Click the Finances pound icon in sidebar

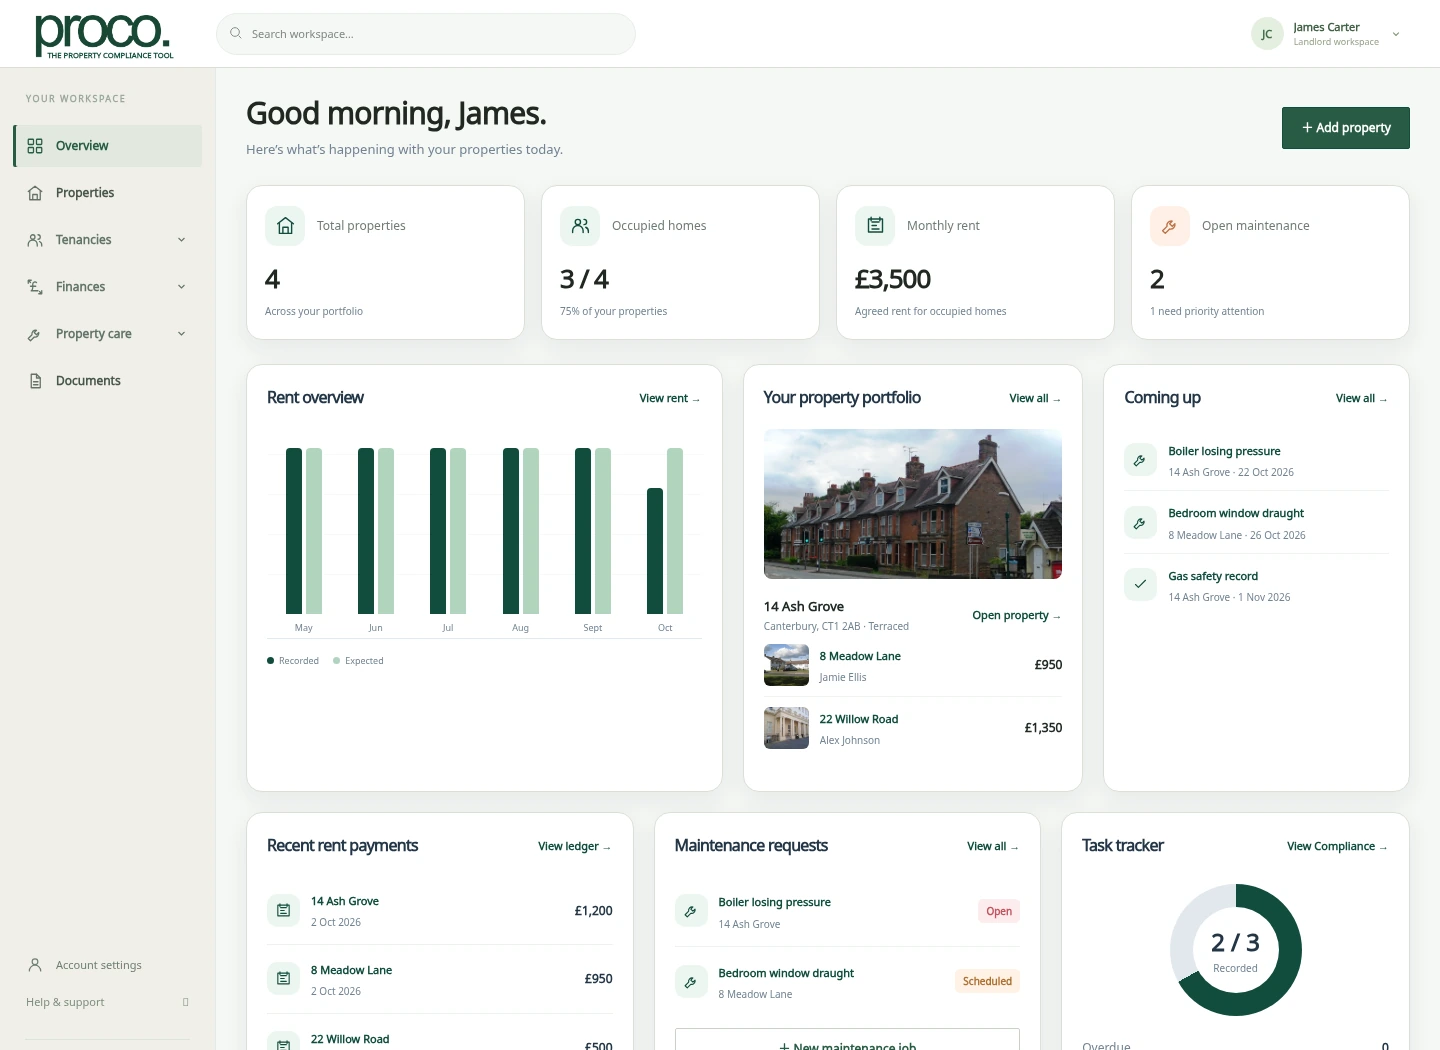[35, 287]
